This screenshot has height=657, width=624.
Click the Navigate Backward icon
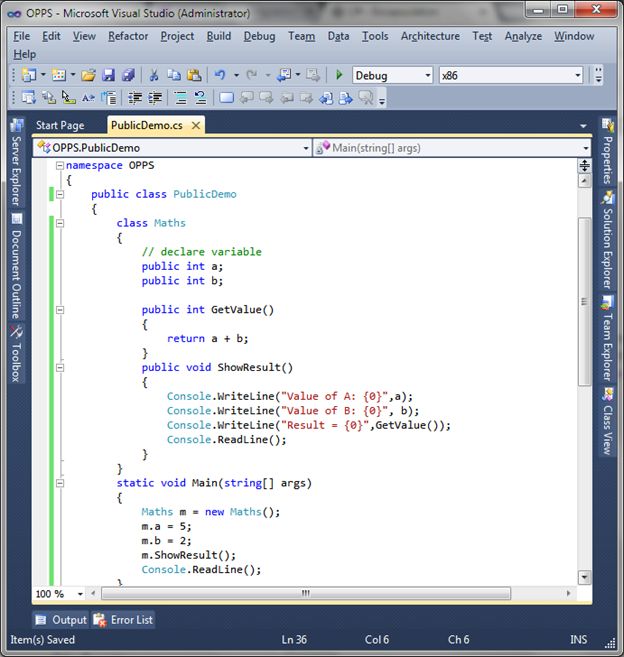(284, 75)
